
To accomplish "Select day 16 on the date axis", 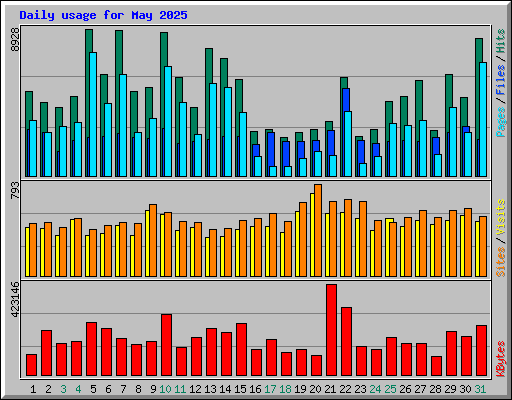I will tap(255, 389).
